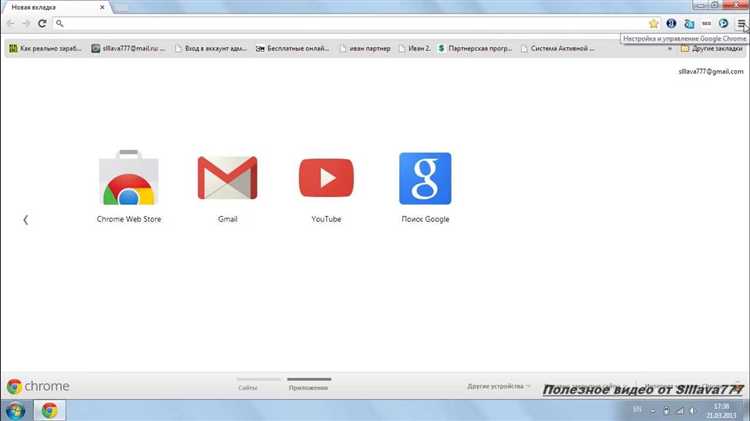
Task: Click the Gmail label text
Action: [x=227, y=219]
